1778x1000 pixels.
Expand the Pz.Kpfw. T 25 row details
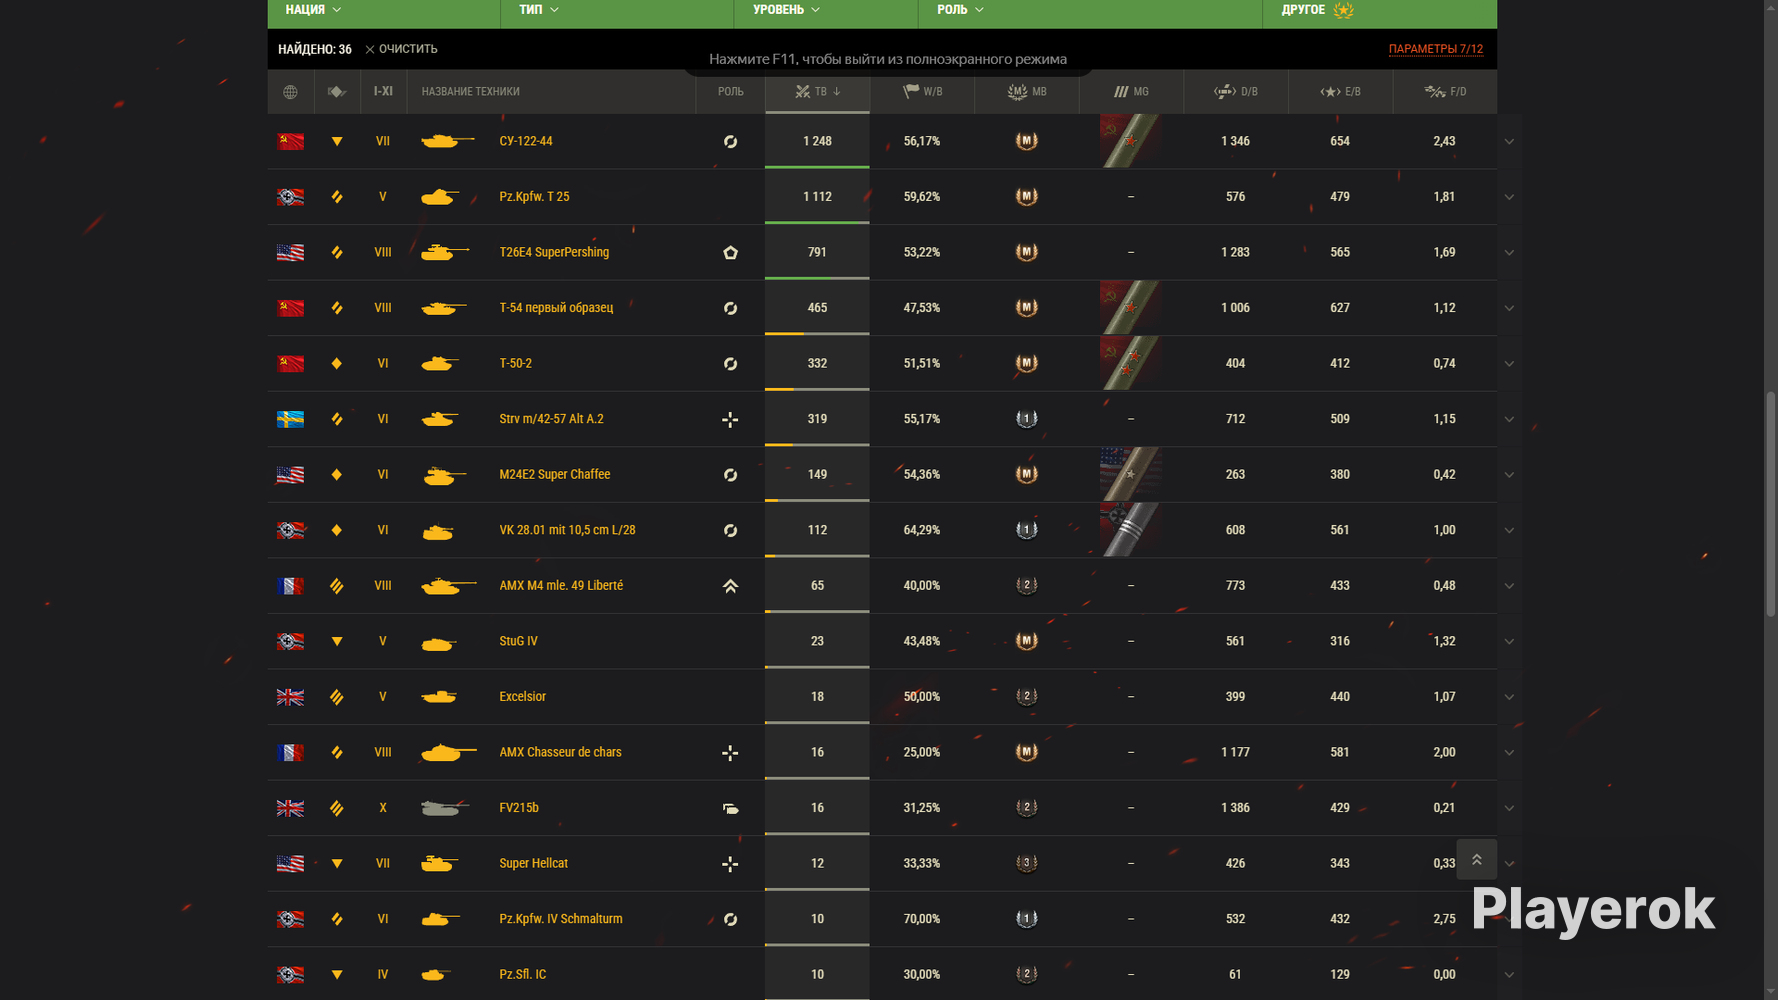pos(1509,197)
